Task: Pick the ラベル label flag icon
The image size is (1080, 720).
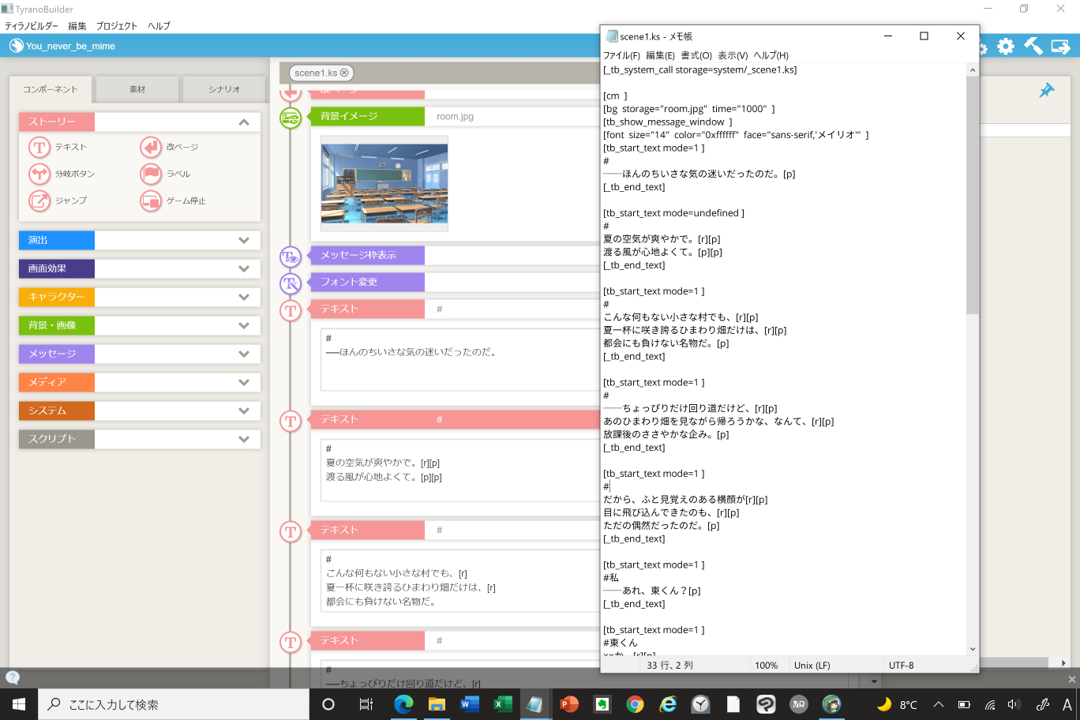Action: coord(150,174)
